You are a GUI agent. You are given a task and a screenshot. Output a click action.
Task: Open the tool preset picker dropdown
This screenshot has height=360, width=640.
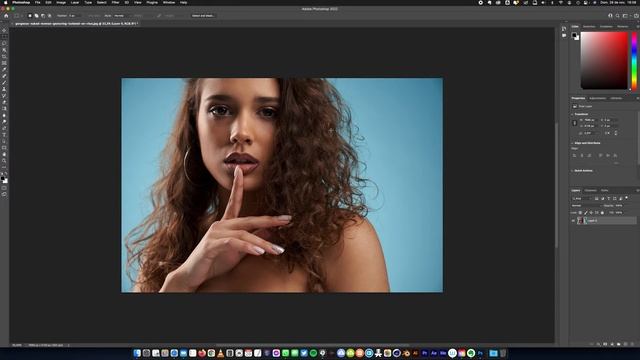click(18, 16)
